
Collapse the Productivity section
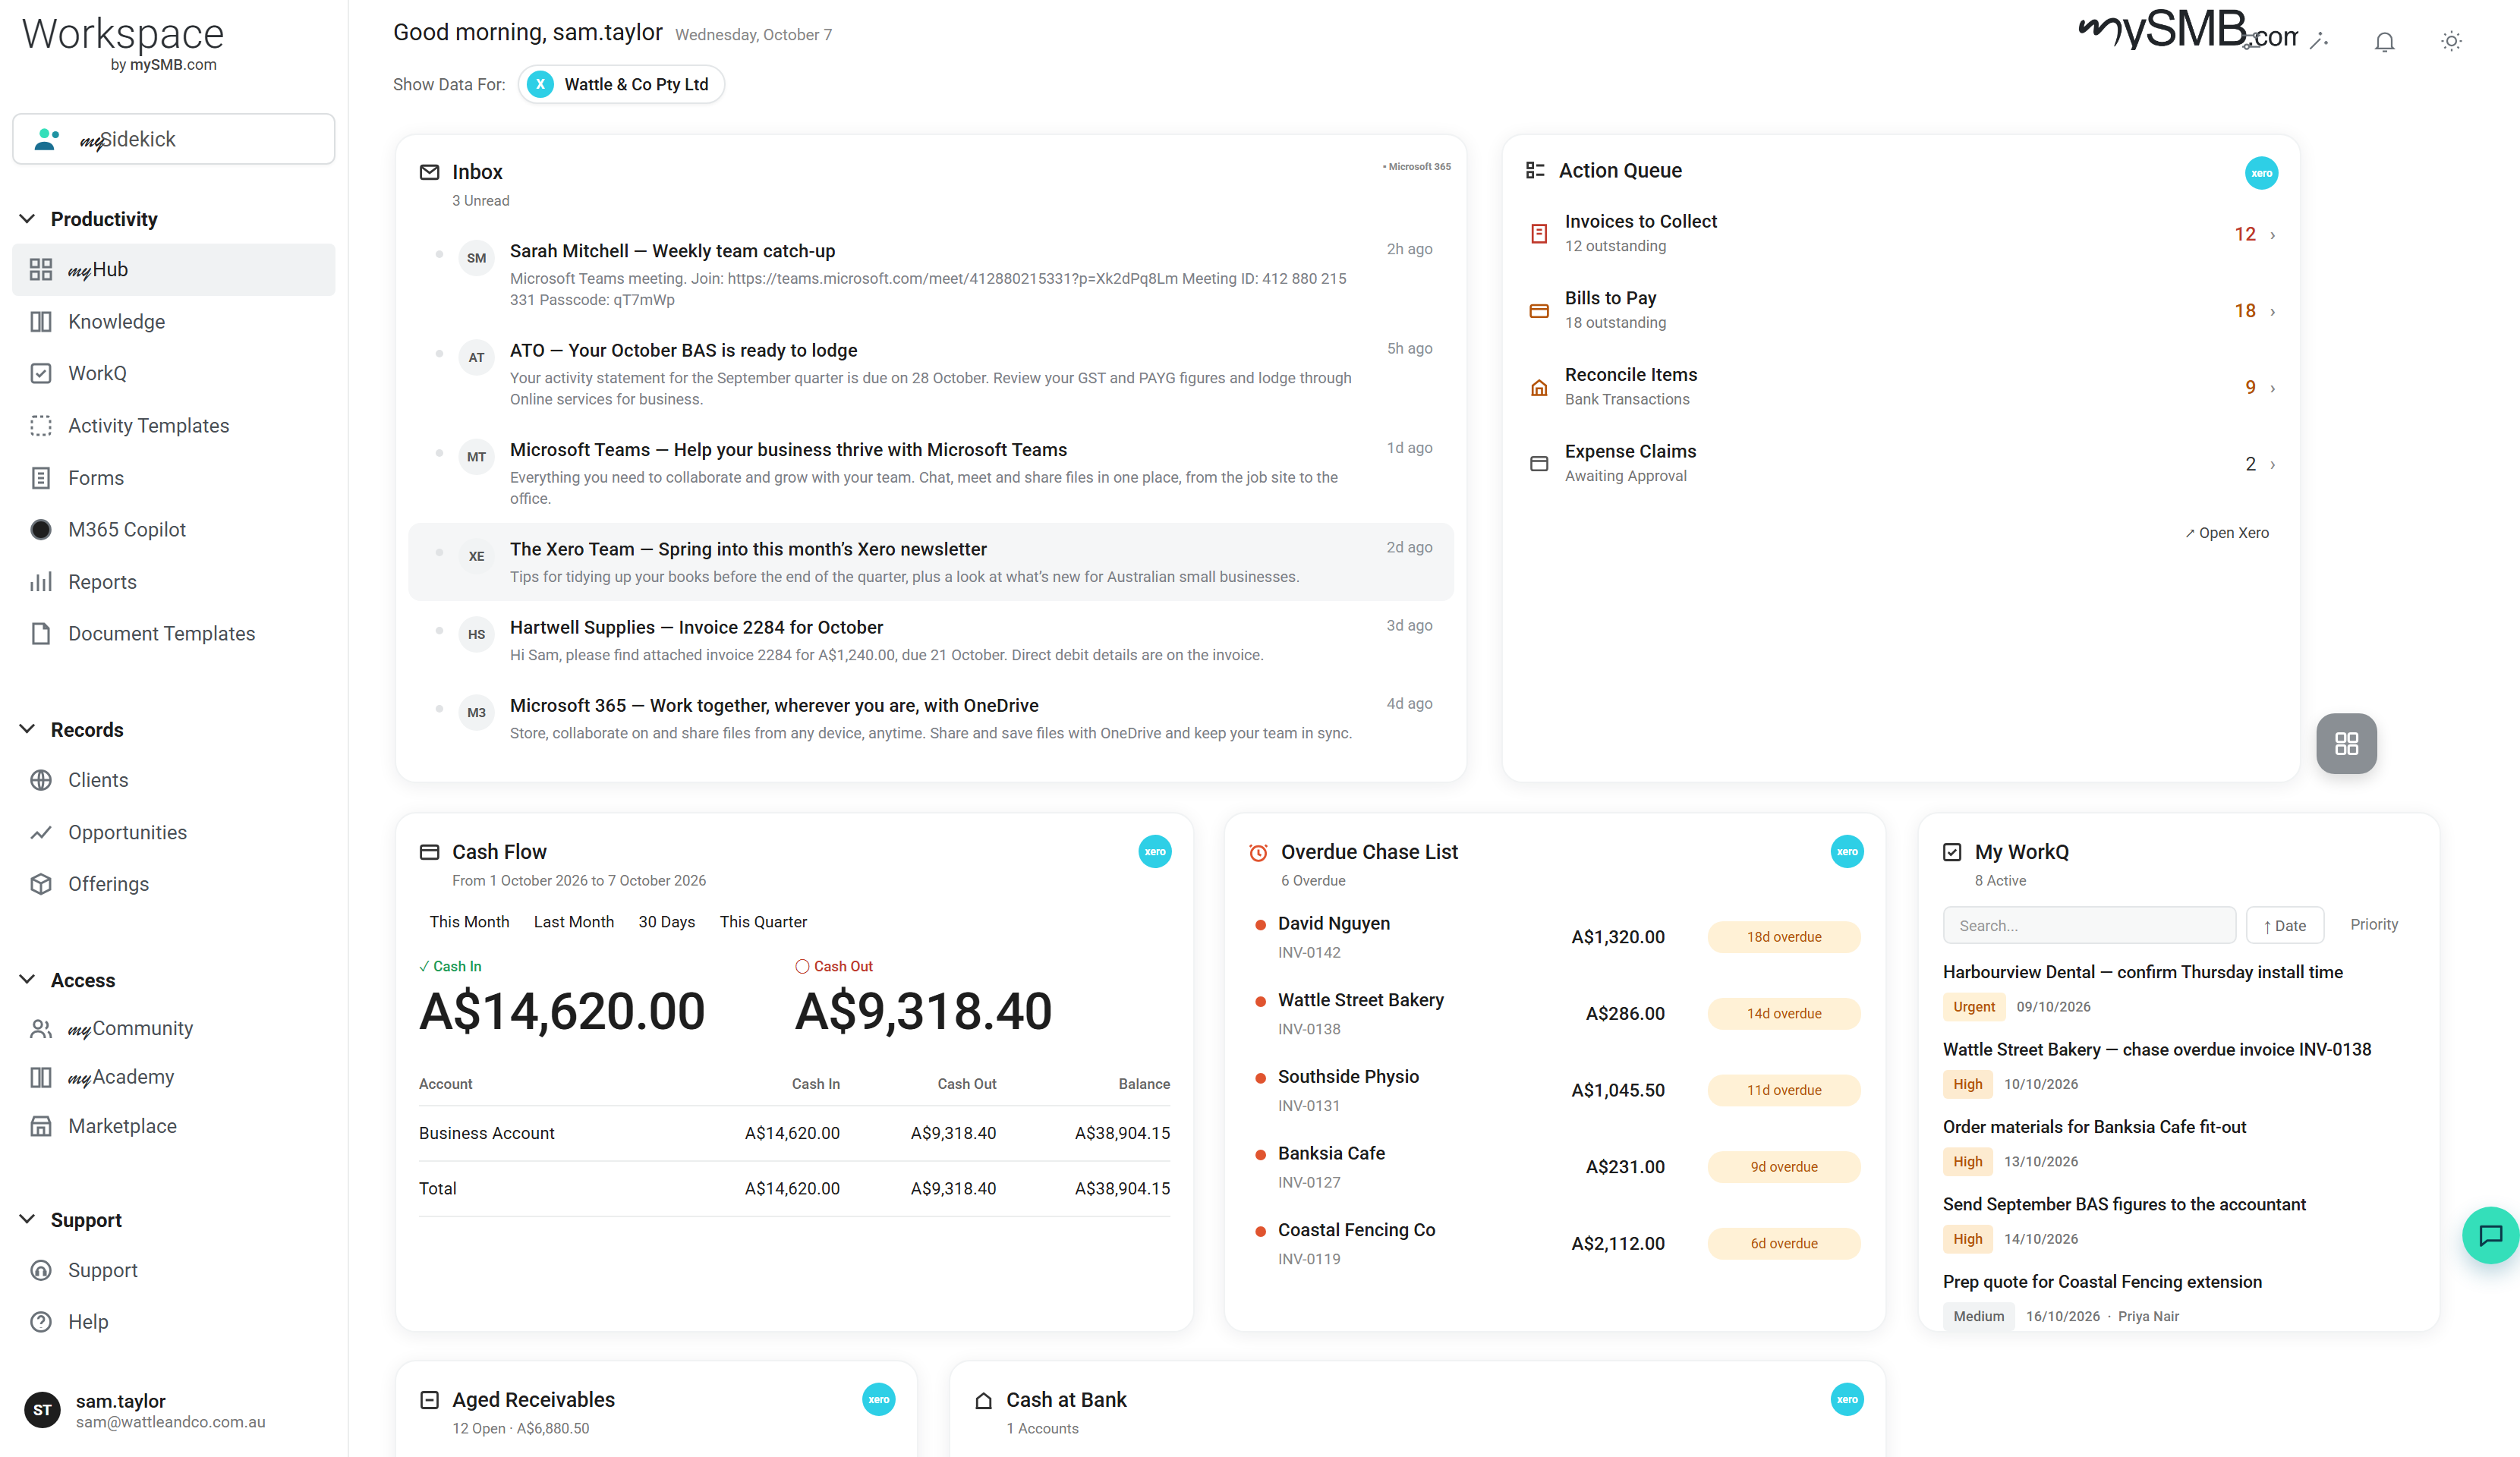click(x=28, y=219)
